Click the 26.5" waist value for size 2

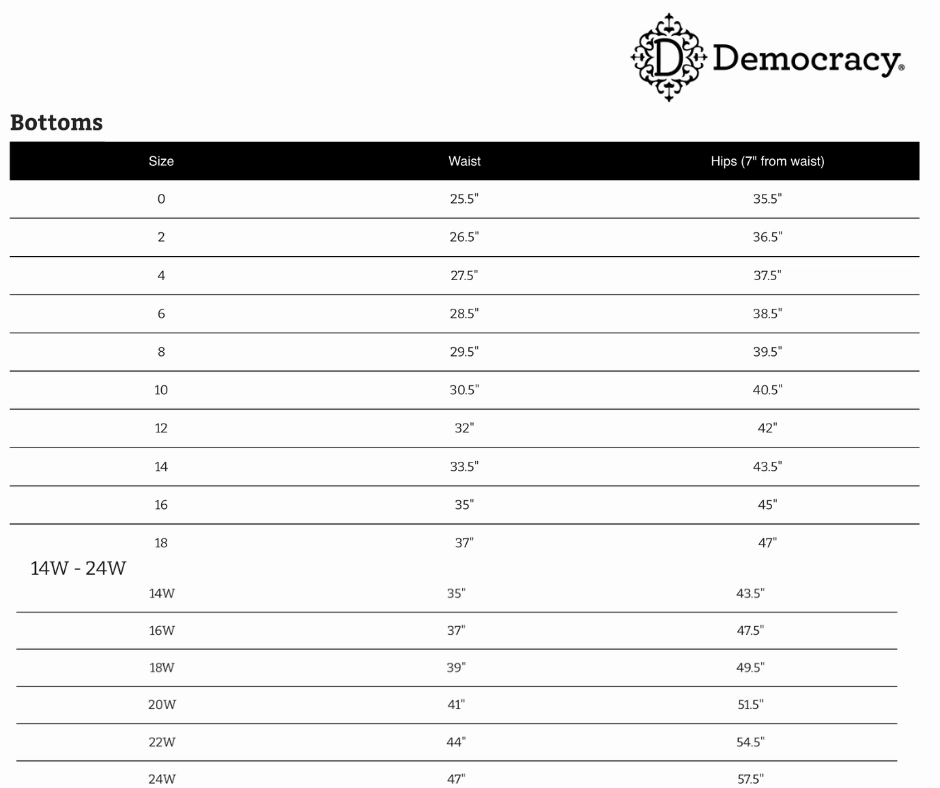pos(465,237)
